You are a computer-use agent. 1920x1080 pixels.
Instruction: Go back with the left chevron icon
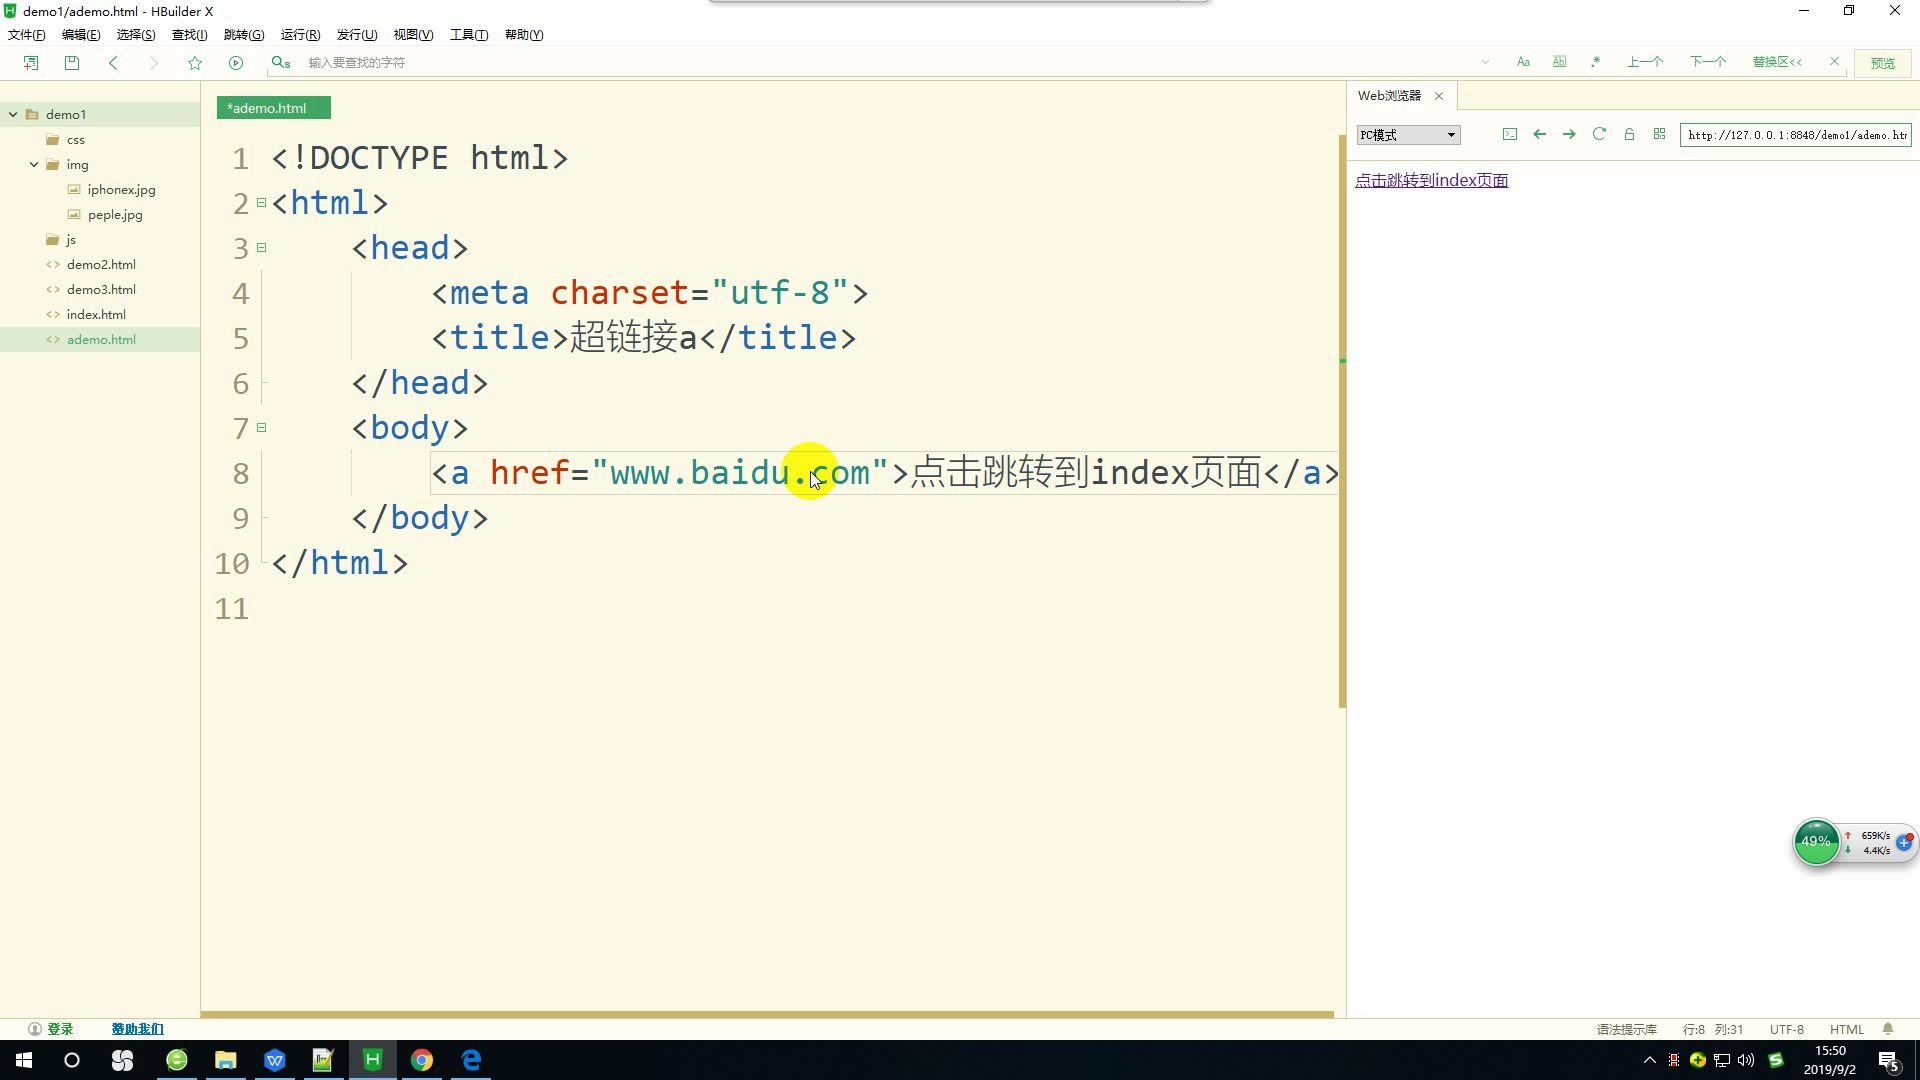[x=113, y=62]
